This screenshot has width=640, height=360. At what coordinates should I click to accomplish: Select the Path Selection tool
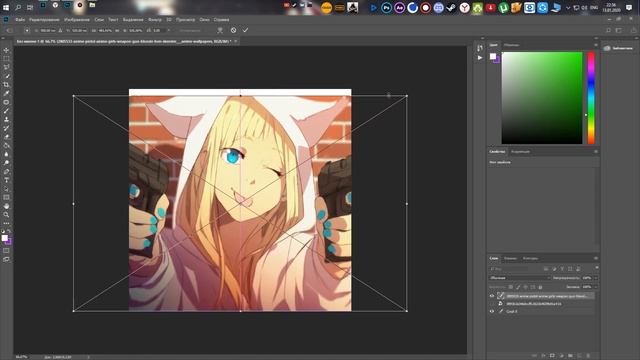6,189
